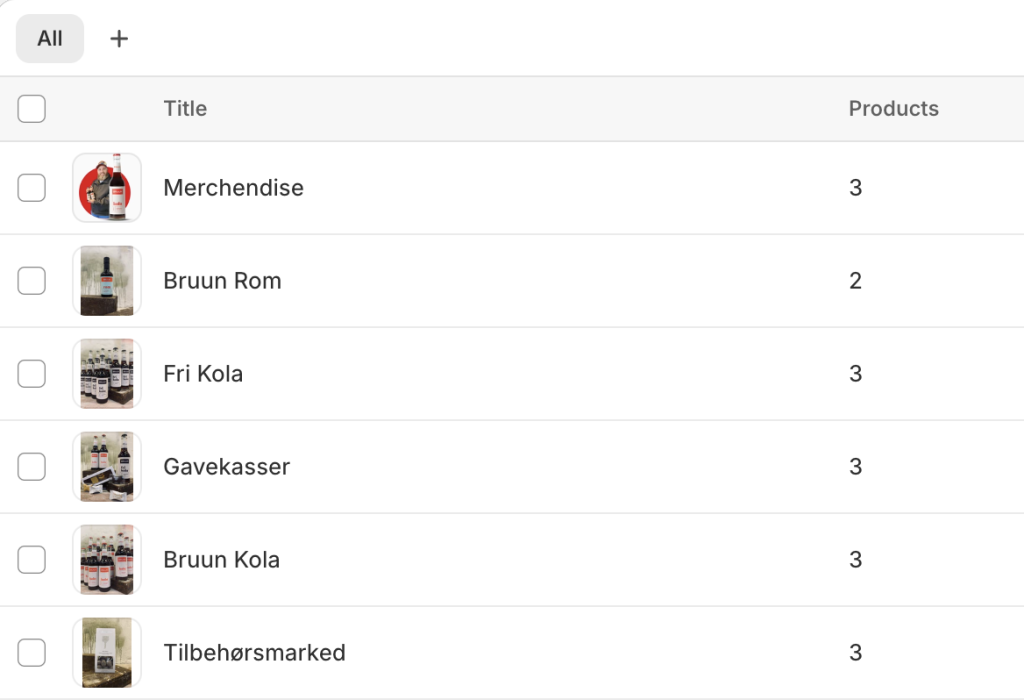Check the Bruun Rom row checkbox
This screenshot has width=1024, height=700.
tap(31, 281)
